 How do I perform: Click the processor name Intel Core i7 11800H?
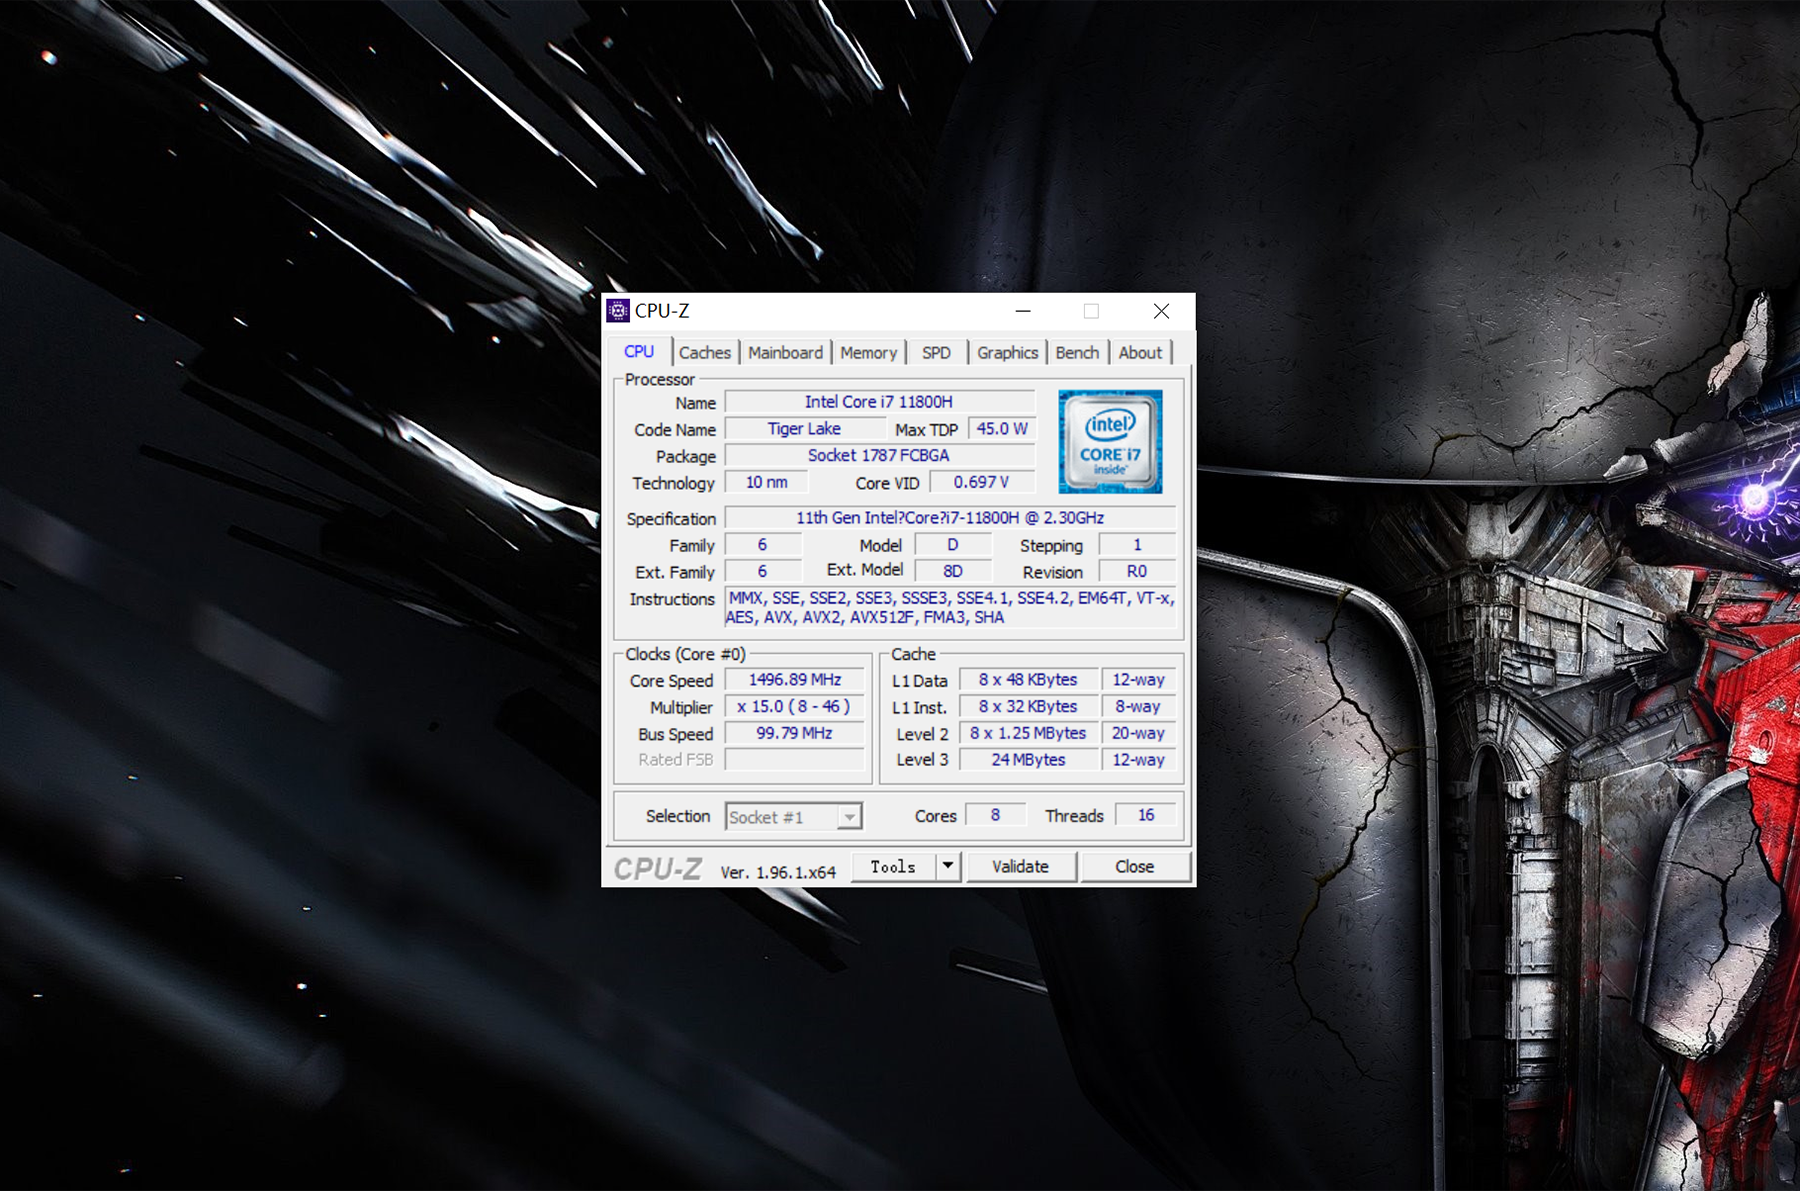[x=879, y=402]
